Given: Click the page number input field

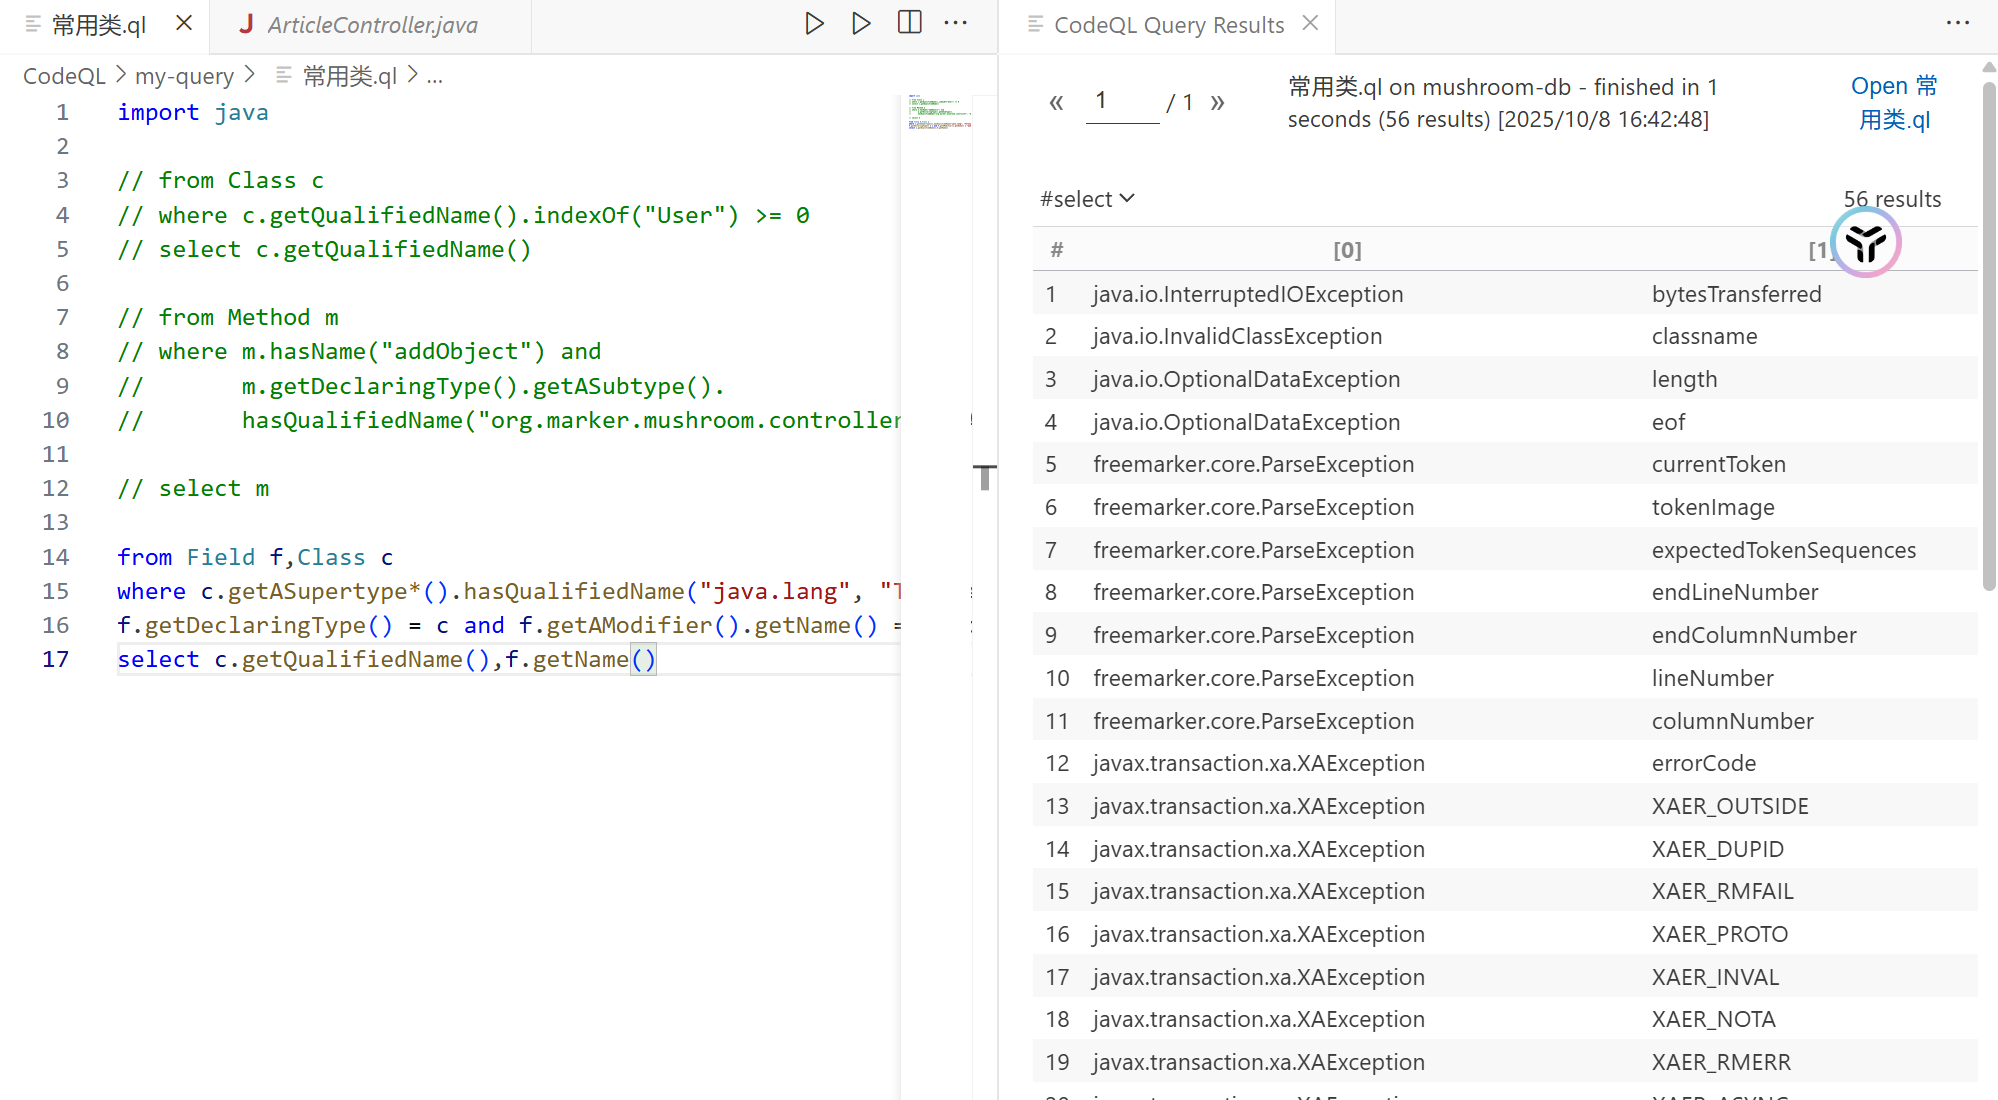Looking at the screenshot, I should 1122,101.
